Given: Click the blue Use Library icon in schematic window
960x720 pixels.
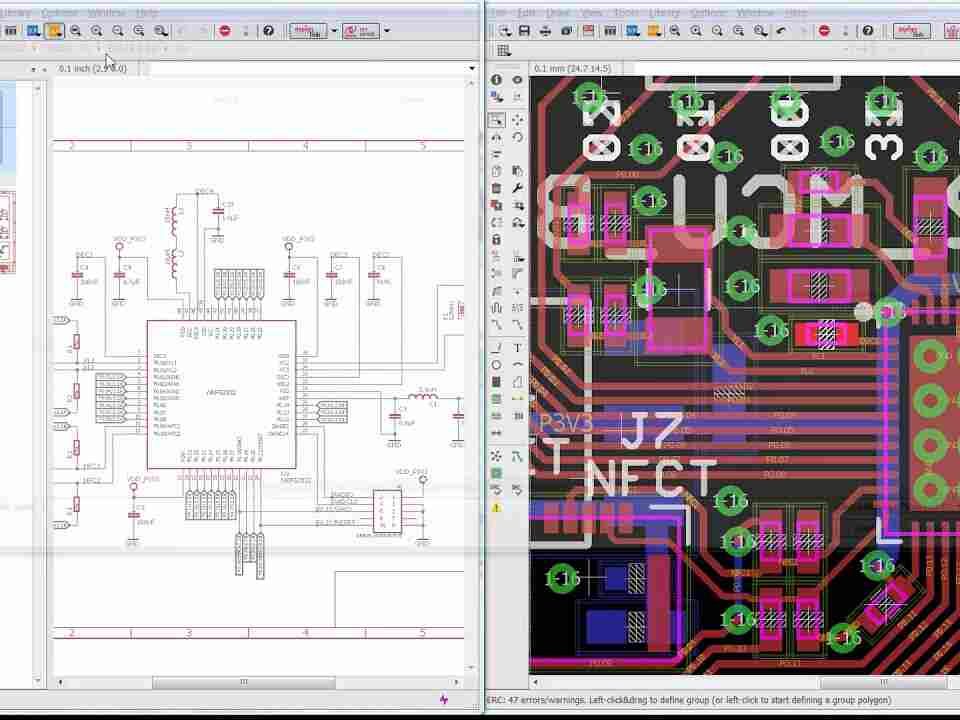Looking at the screenshot, I should tap(33, 31).
